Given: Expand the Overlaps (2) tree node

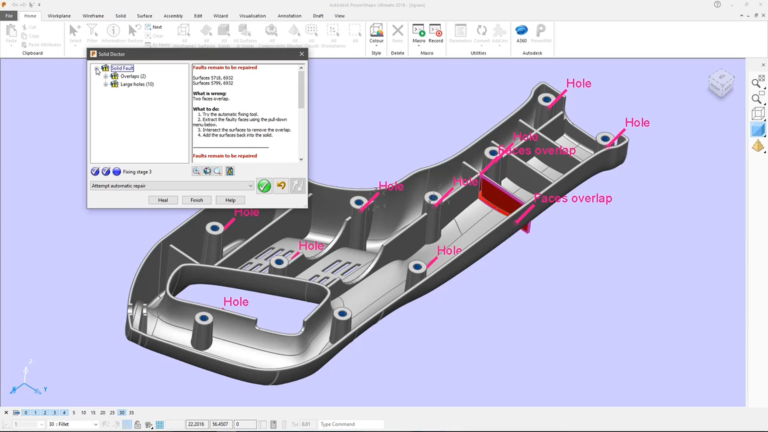Looking at the screenshot, I should click(105, 76).
